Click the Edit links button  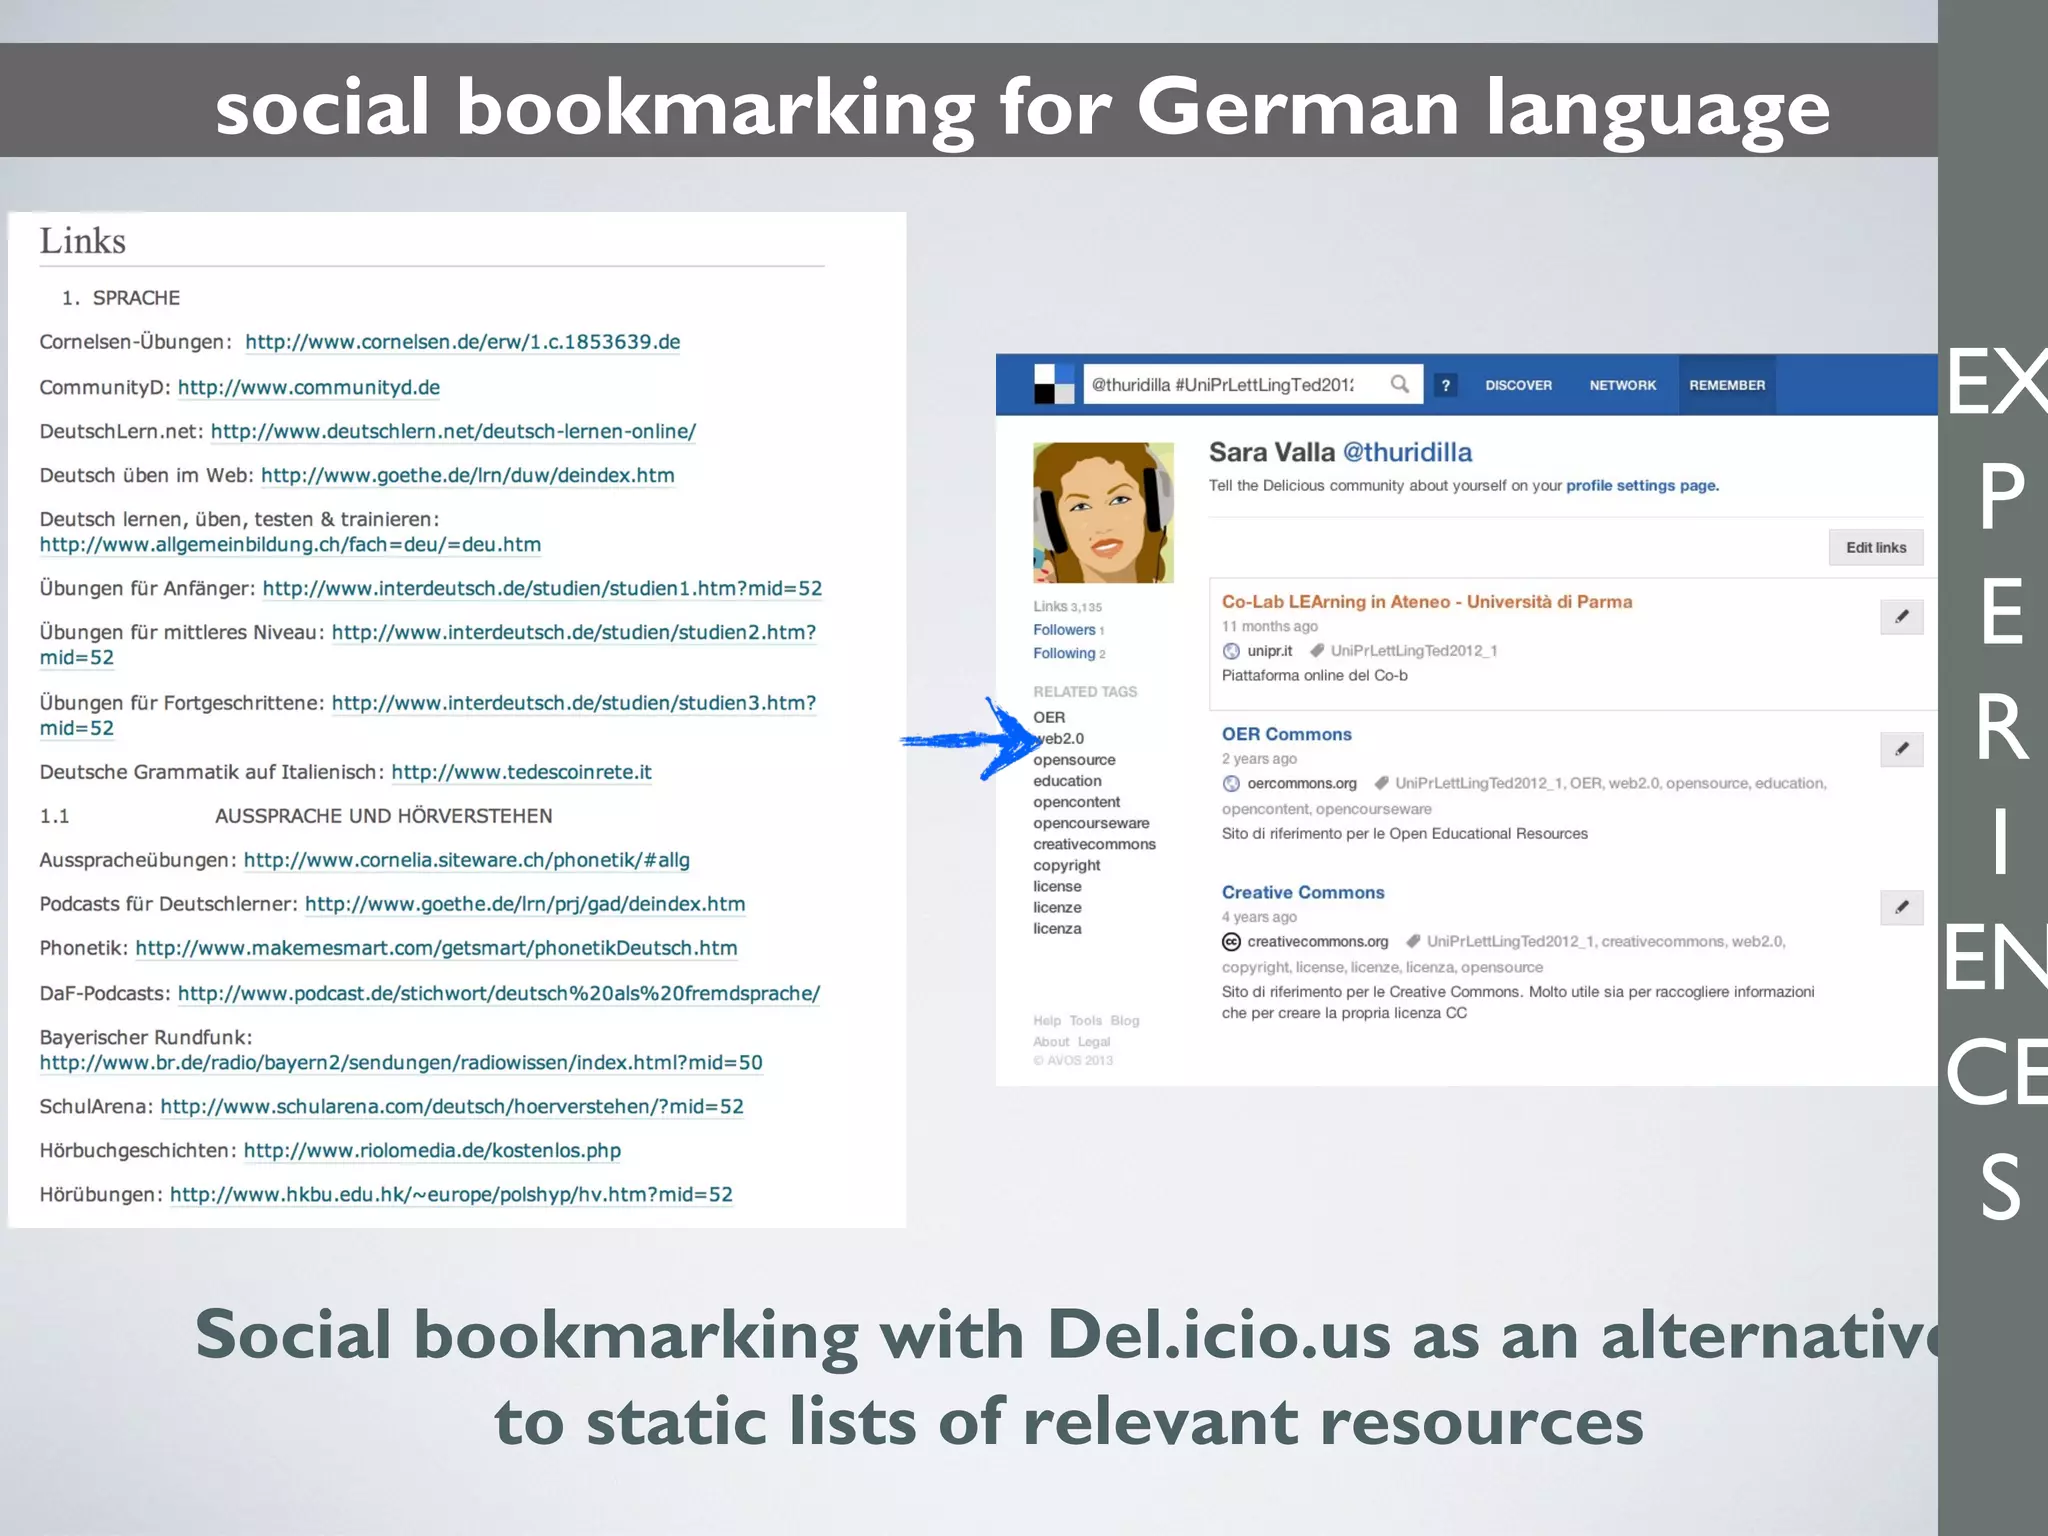[1876, 548]
